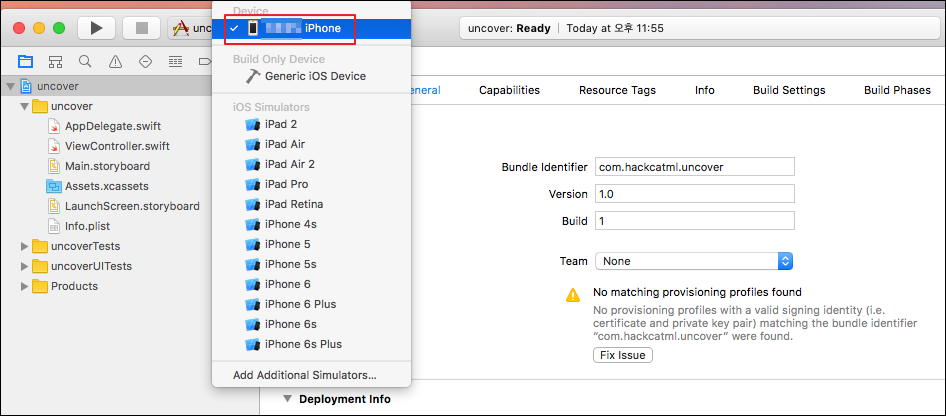Screen dimensions: 946x416
Task: Open AppDelegate.swift in the navigator
Action: click(113, 127)
